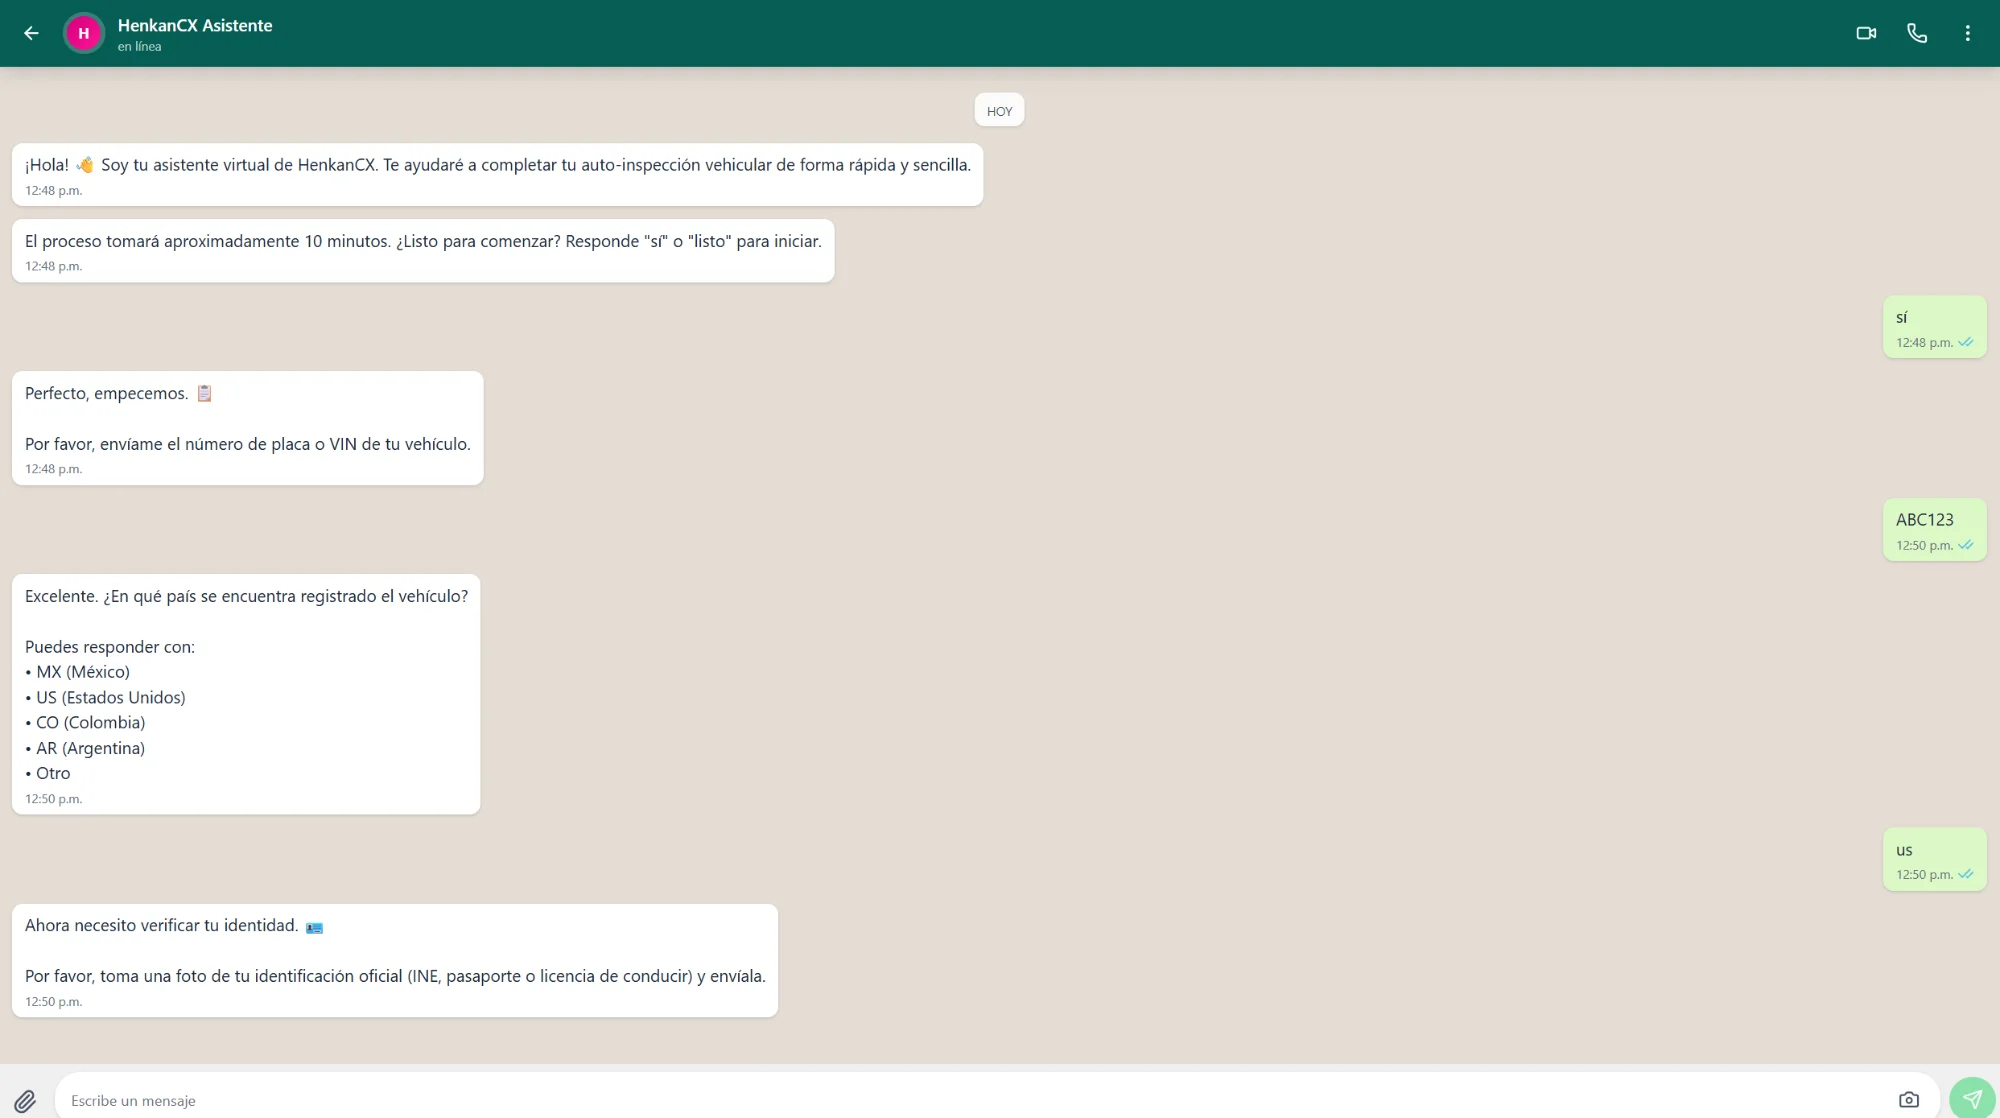Click the identity verification message
The height and width of the screenshot is (1118, 2000).
tap(395, 960)
